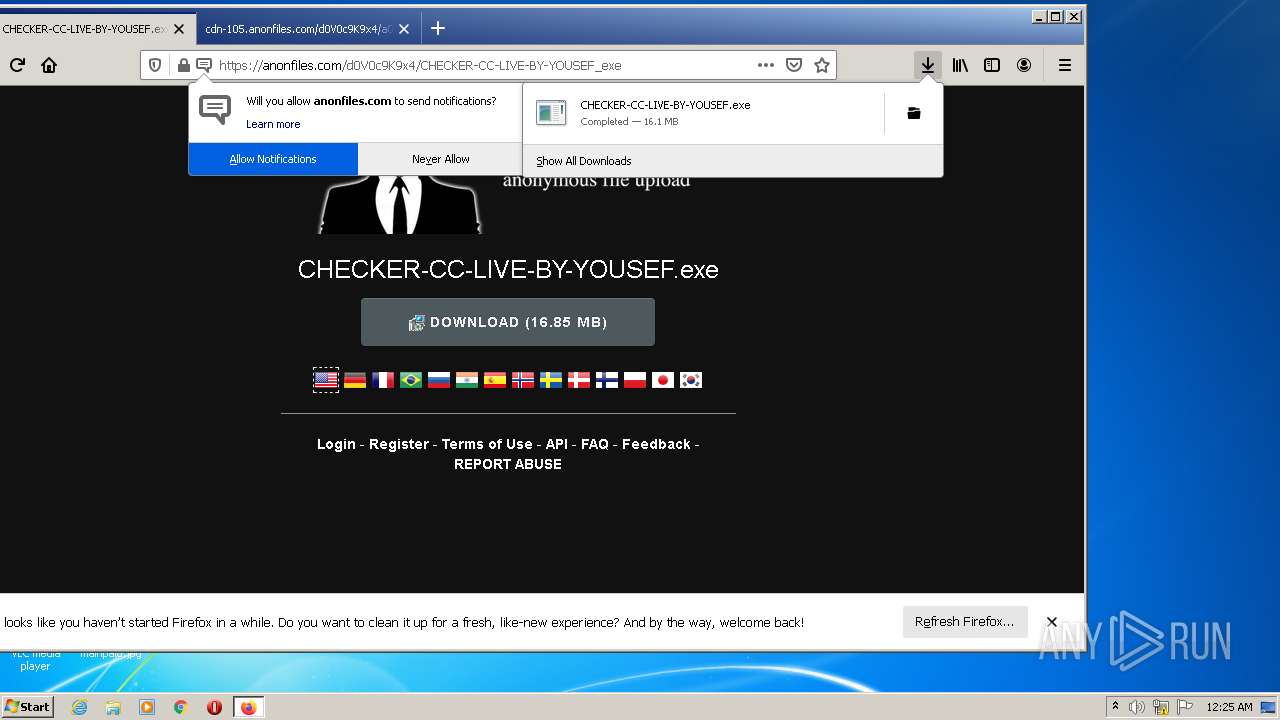Select French flag language
Screen dimensions: 1280x720
pyautogui.click(x=383, y=380)
